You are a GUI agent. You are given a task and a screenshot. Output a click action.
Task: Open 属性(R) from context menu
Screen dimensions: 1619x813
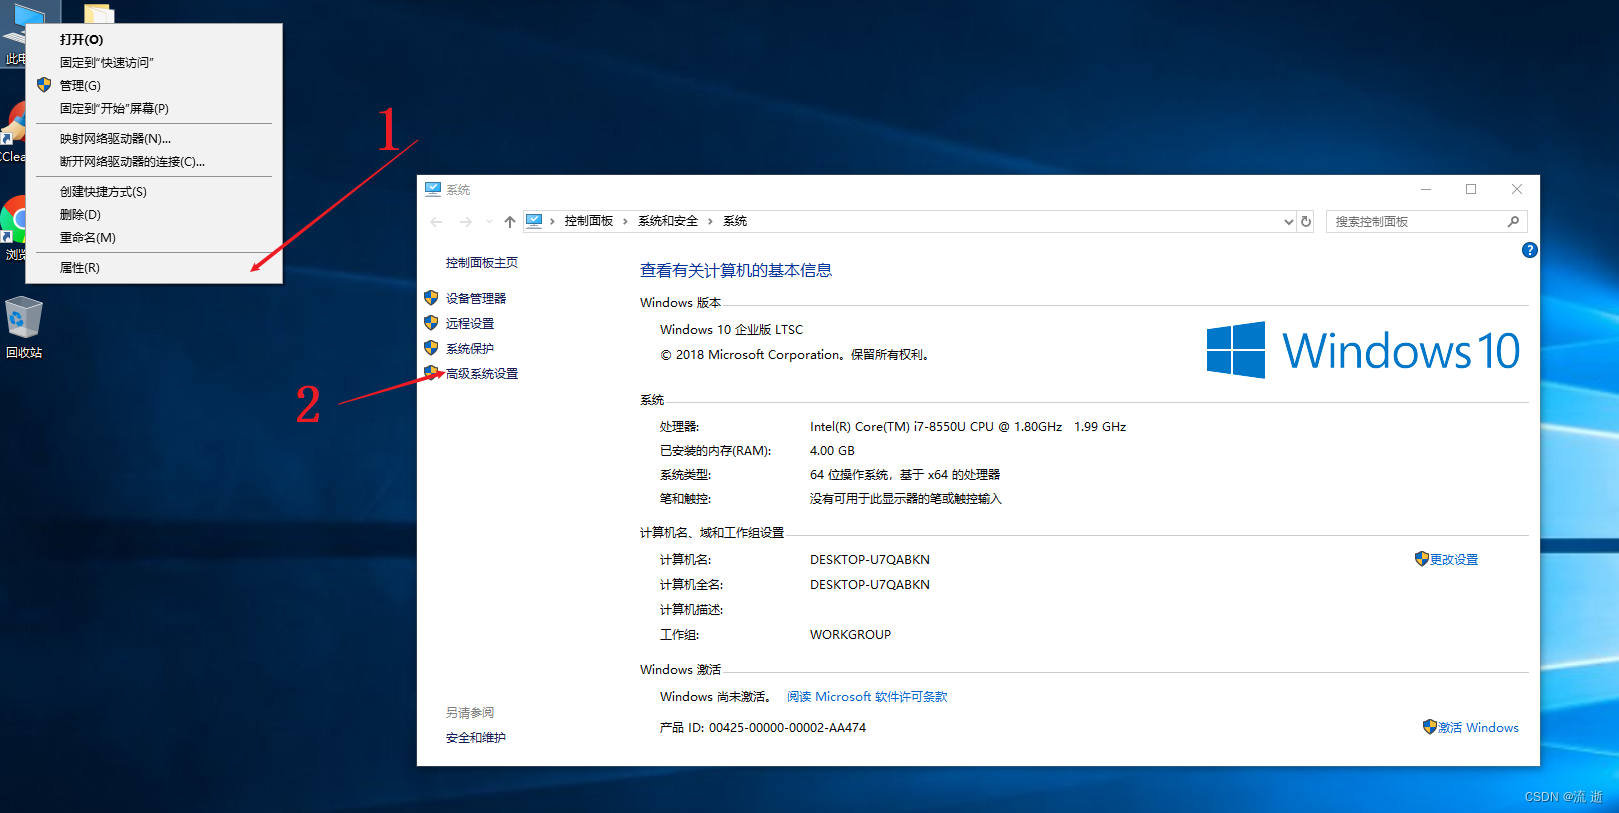[154, 268]
